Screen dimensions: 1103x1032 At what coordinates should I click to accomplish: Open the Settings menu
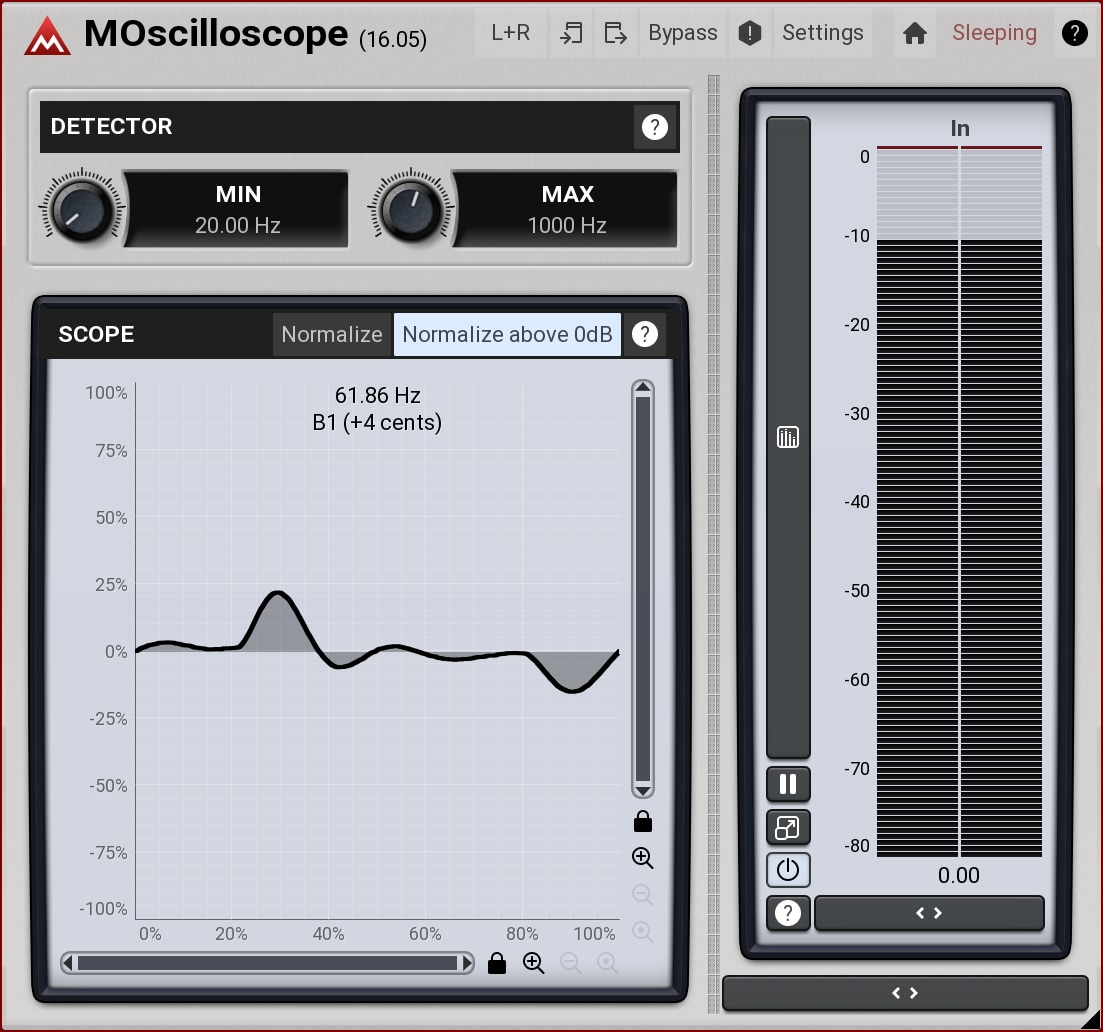[822, 33]
